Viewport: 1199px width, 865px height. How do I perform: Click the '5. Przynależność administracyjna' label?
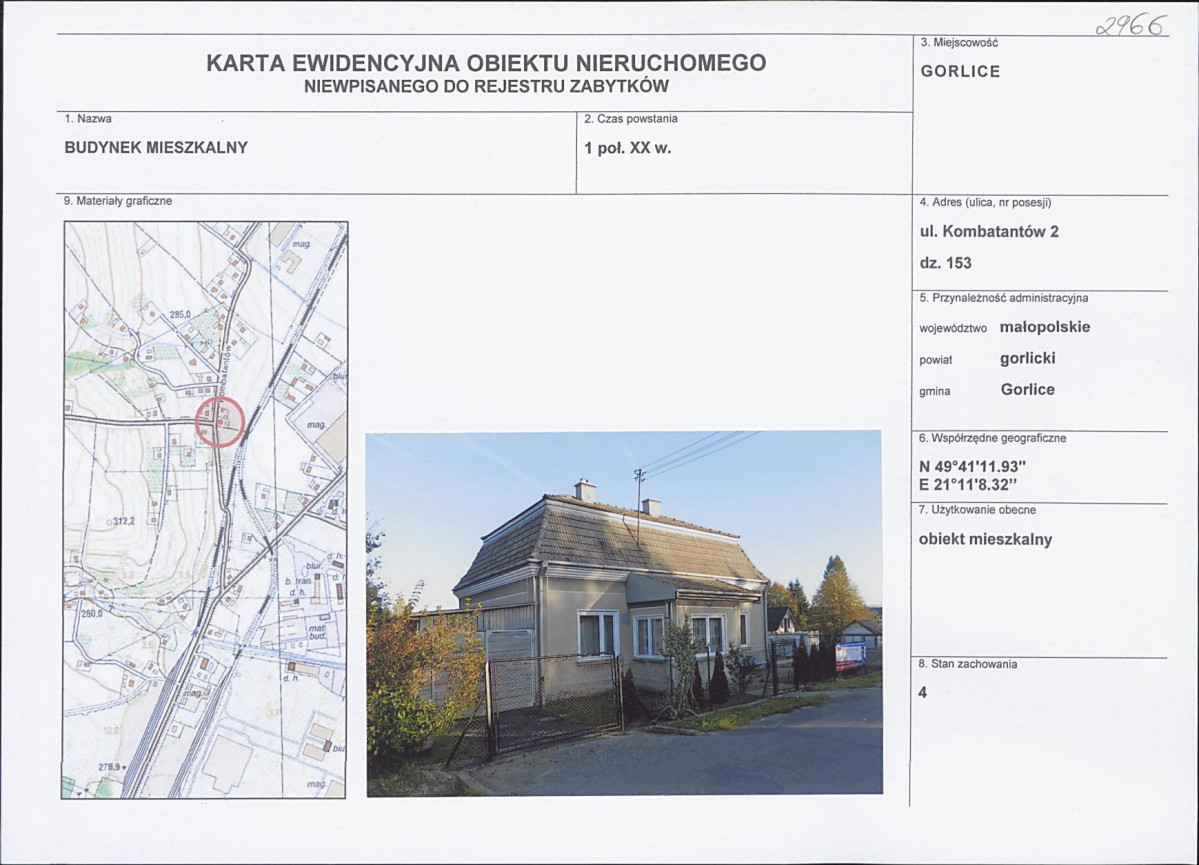point(1003,298)
